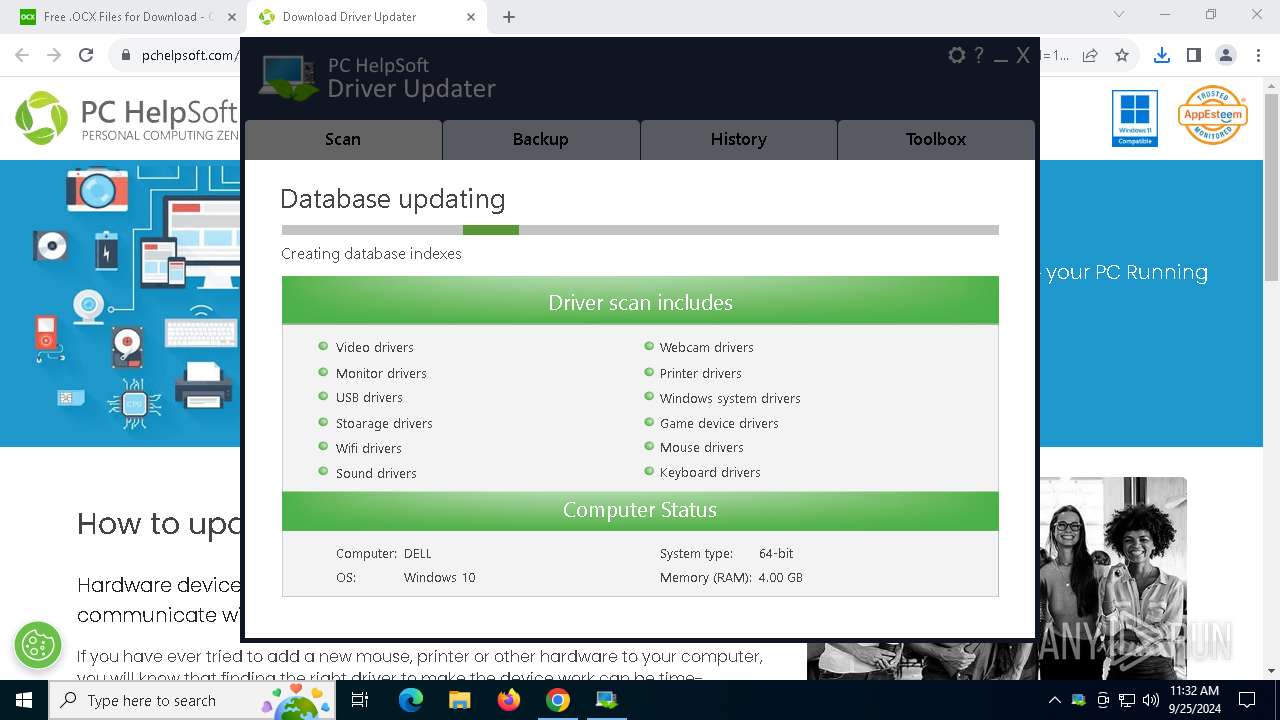The image size is (1280, 720).
Task: Click the "4.00 GB" memory value
Action: click(x=780, y=577)
